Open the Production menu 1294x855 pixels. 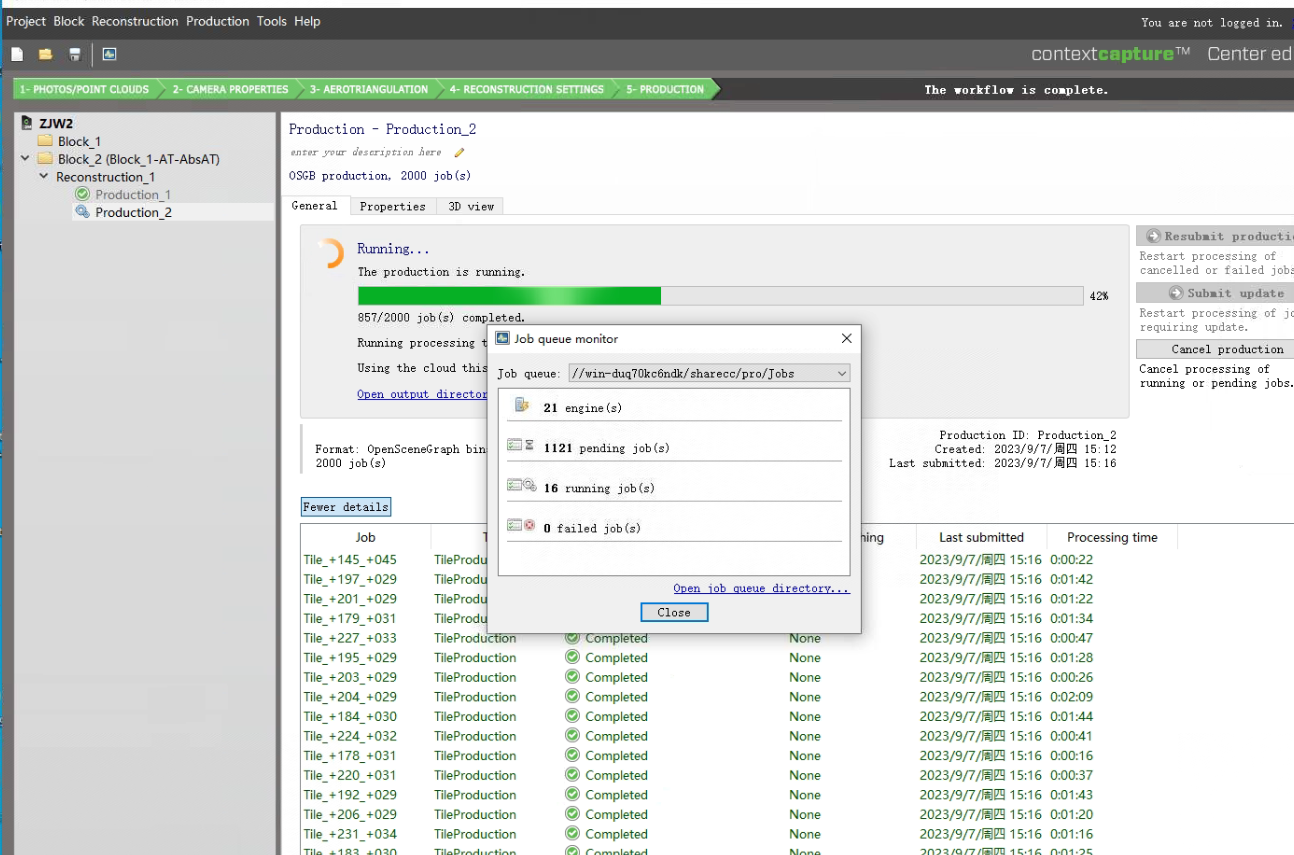coord(217,21)
